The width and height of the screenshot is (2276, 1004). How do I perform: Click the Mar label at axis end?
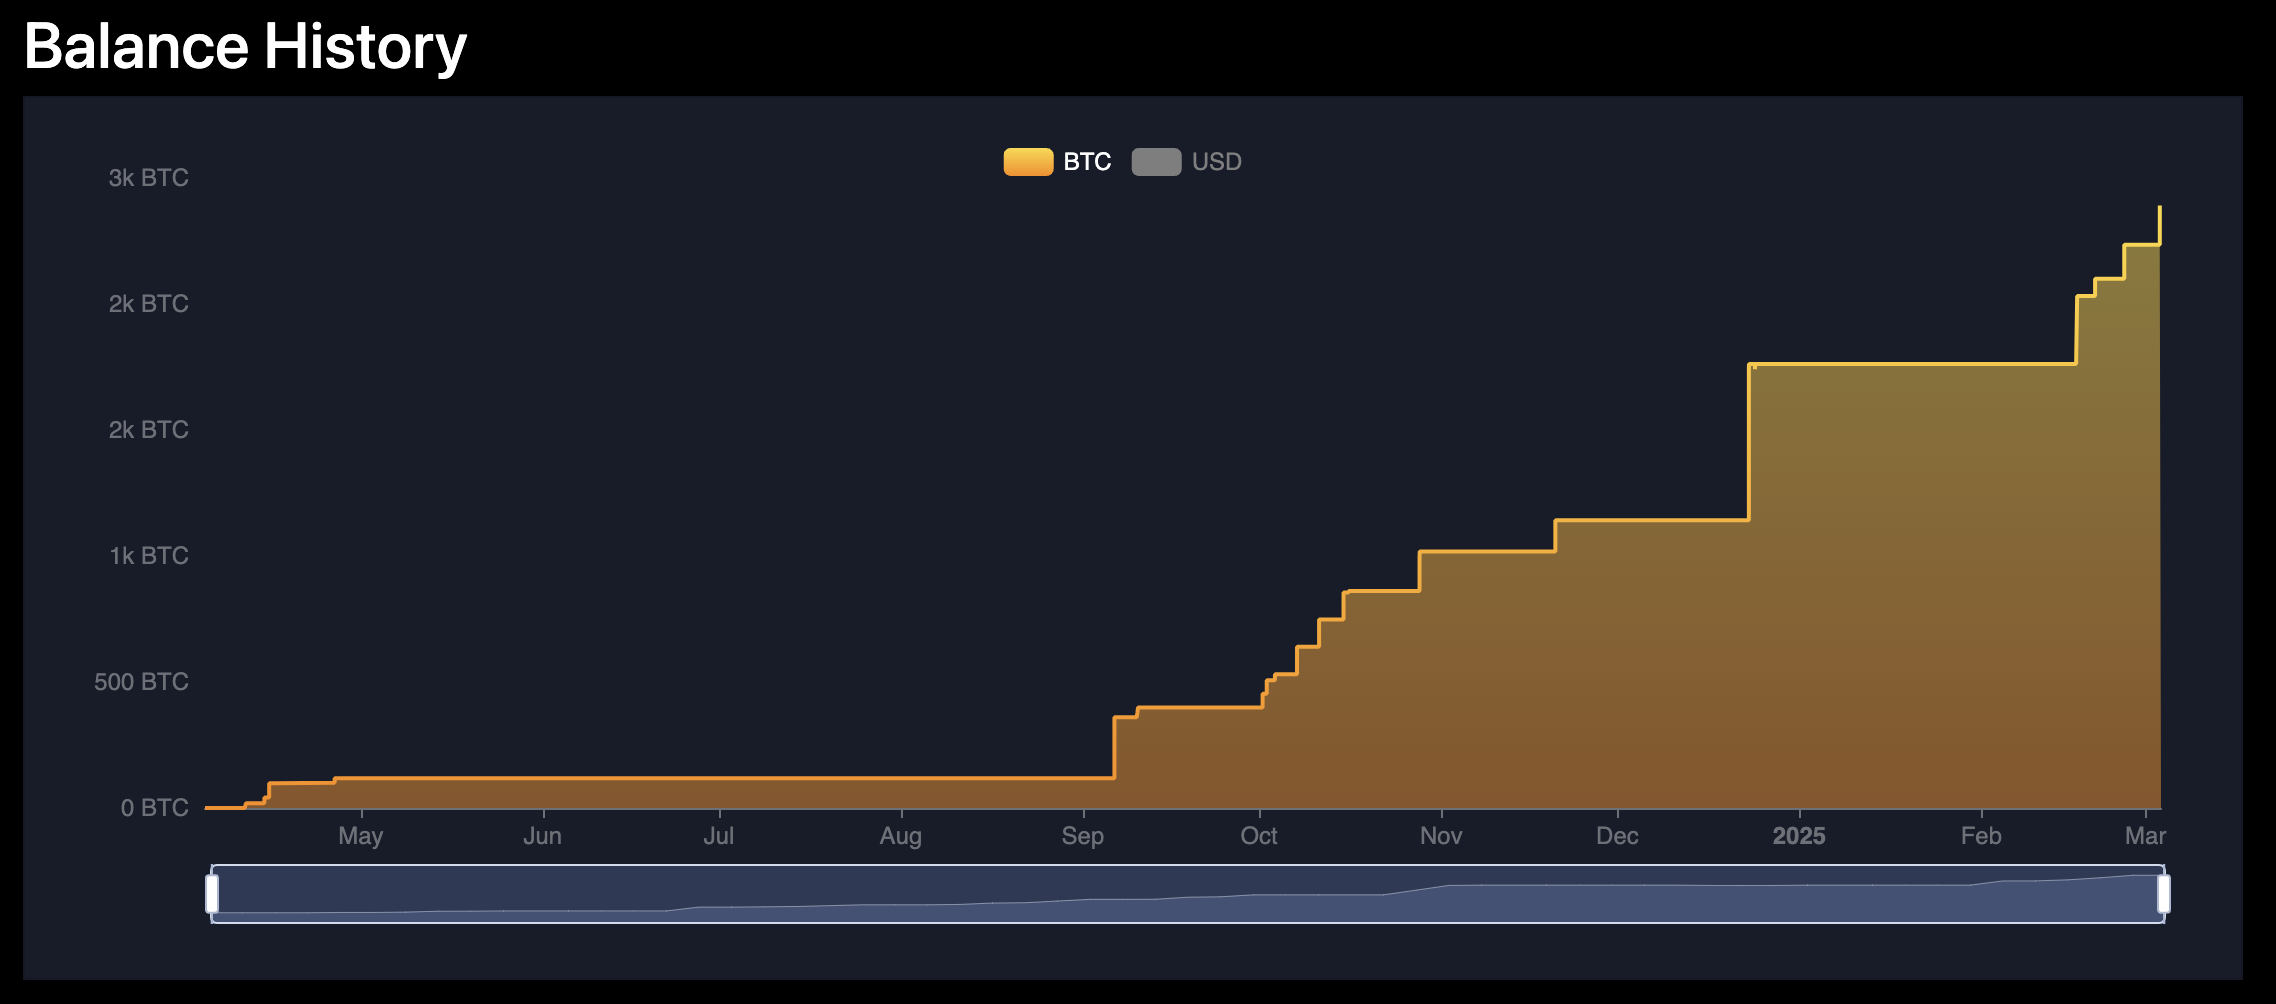(2145, 836)
